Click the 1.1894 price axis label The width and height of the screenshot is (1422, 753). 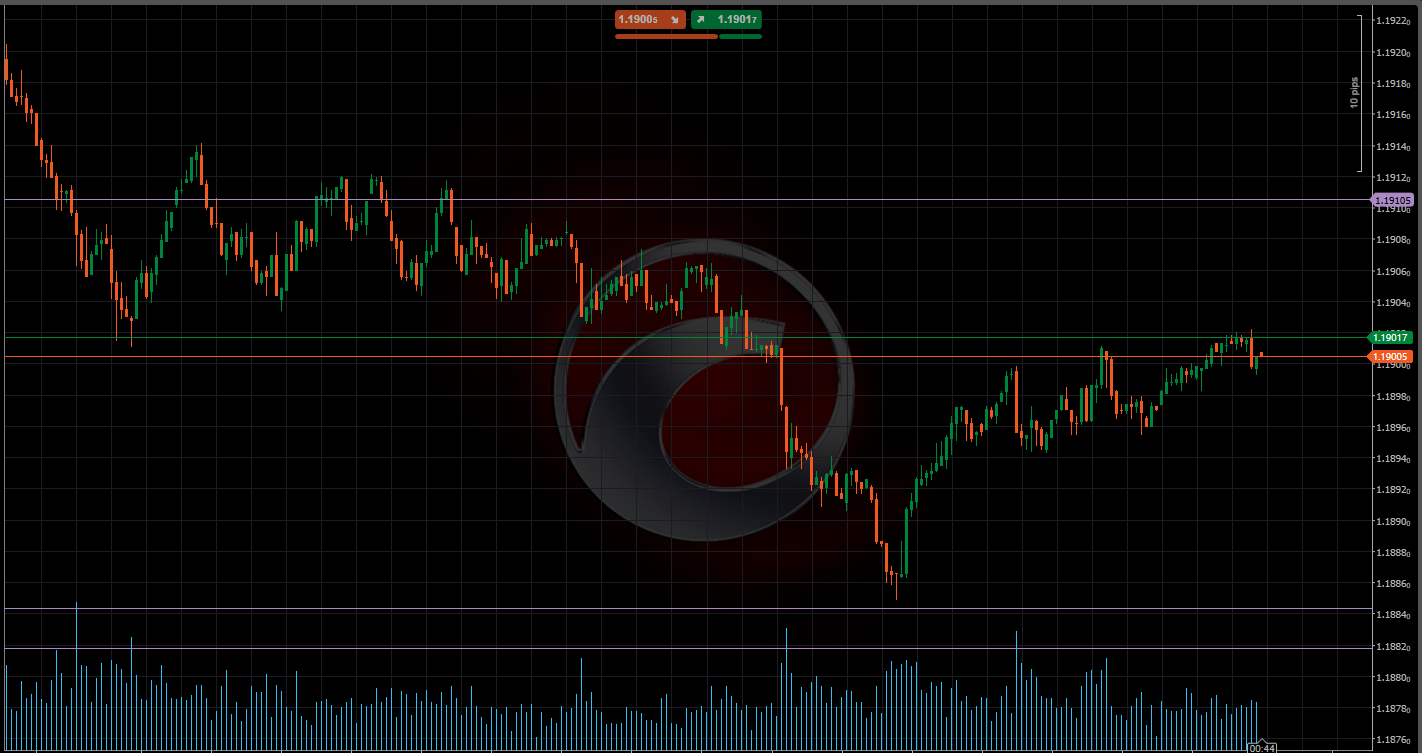point(1393,459)
